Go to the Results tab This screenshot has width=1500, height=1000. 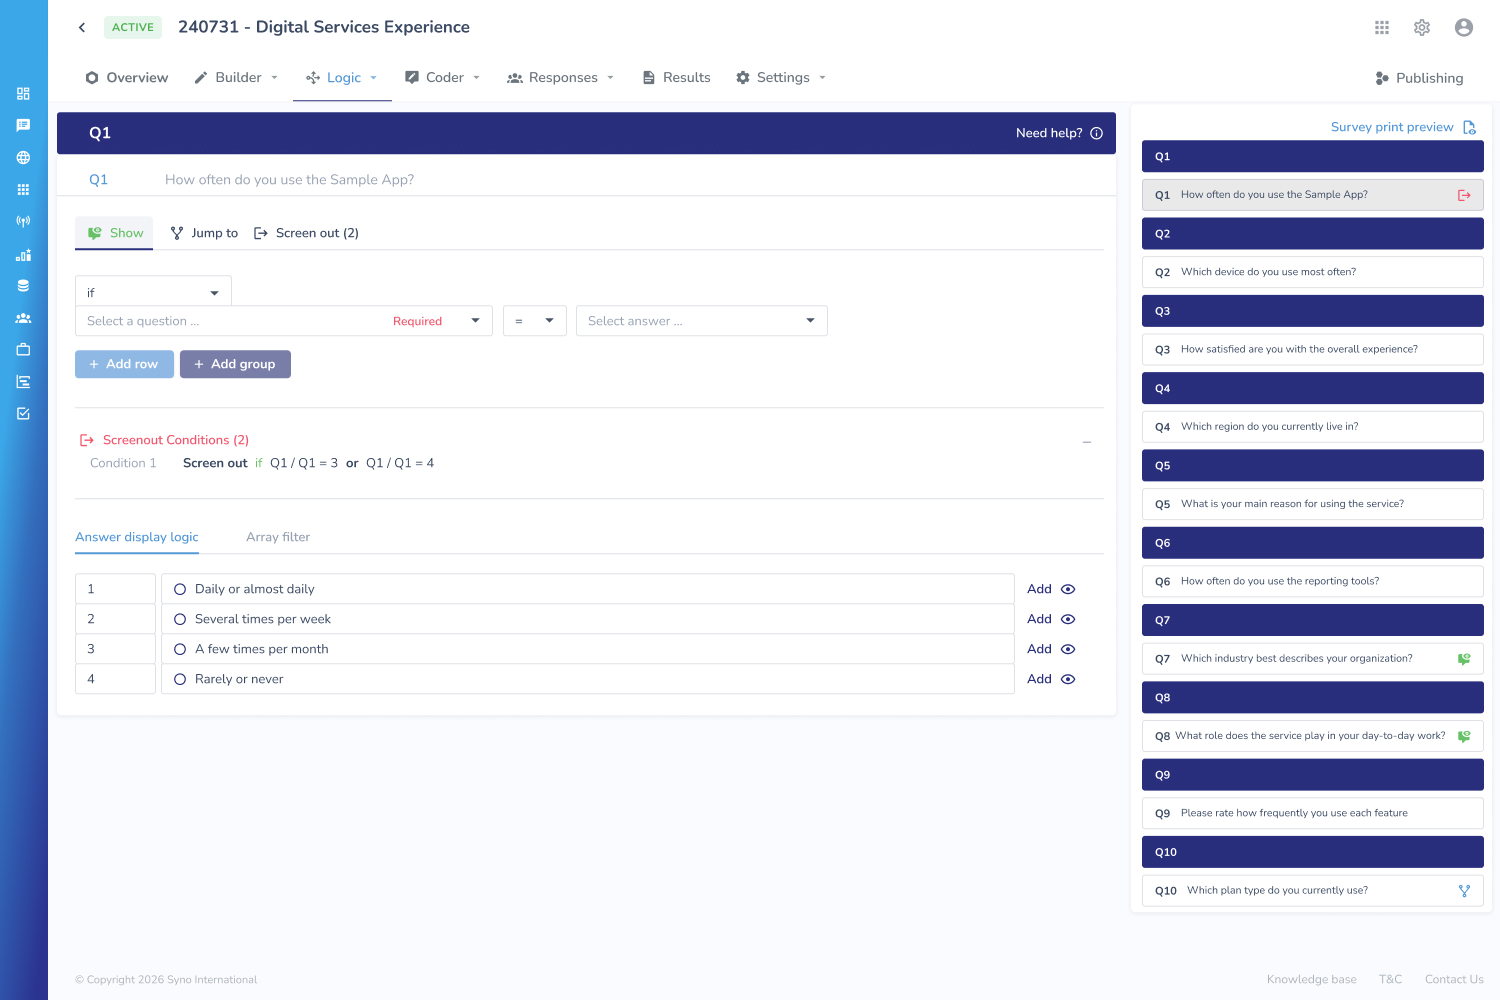[676, 78]
